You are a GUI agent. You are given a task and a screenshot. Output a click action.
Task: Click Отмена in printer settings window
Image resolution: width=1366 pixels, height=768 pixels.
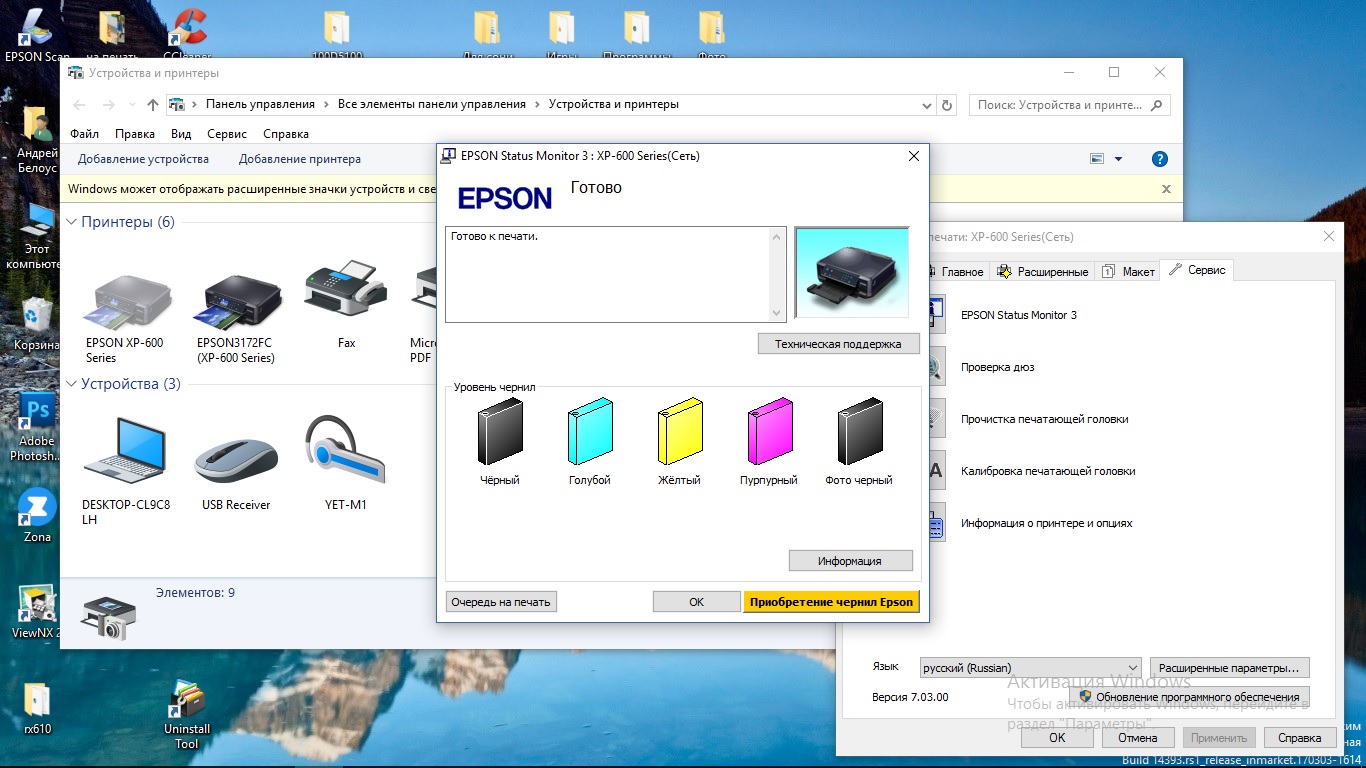[1138, 738]
